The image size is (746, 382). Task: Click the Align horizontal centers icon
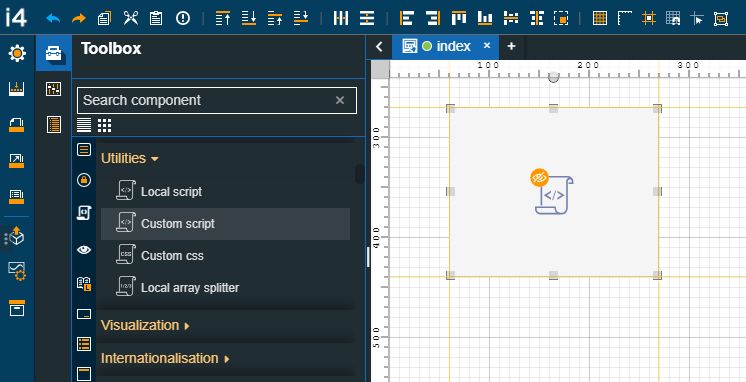(x=511, y=18)
